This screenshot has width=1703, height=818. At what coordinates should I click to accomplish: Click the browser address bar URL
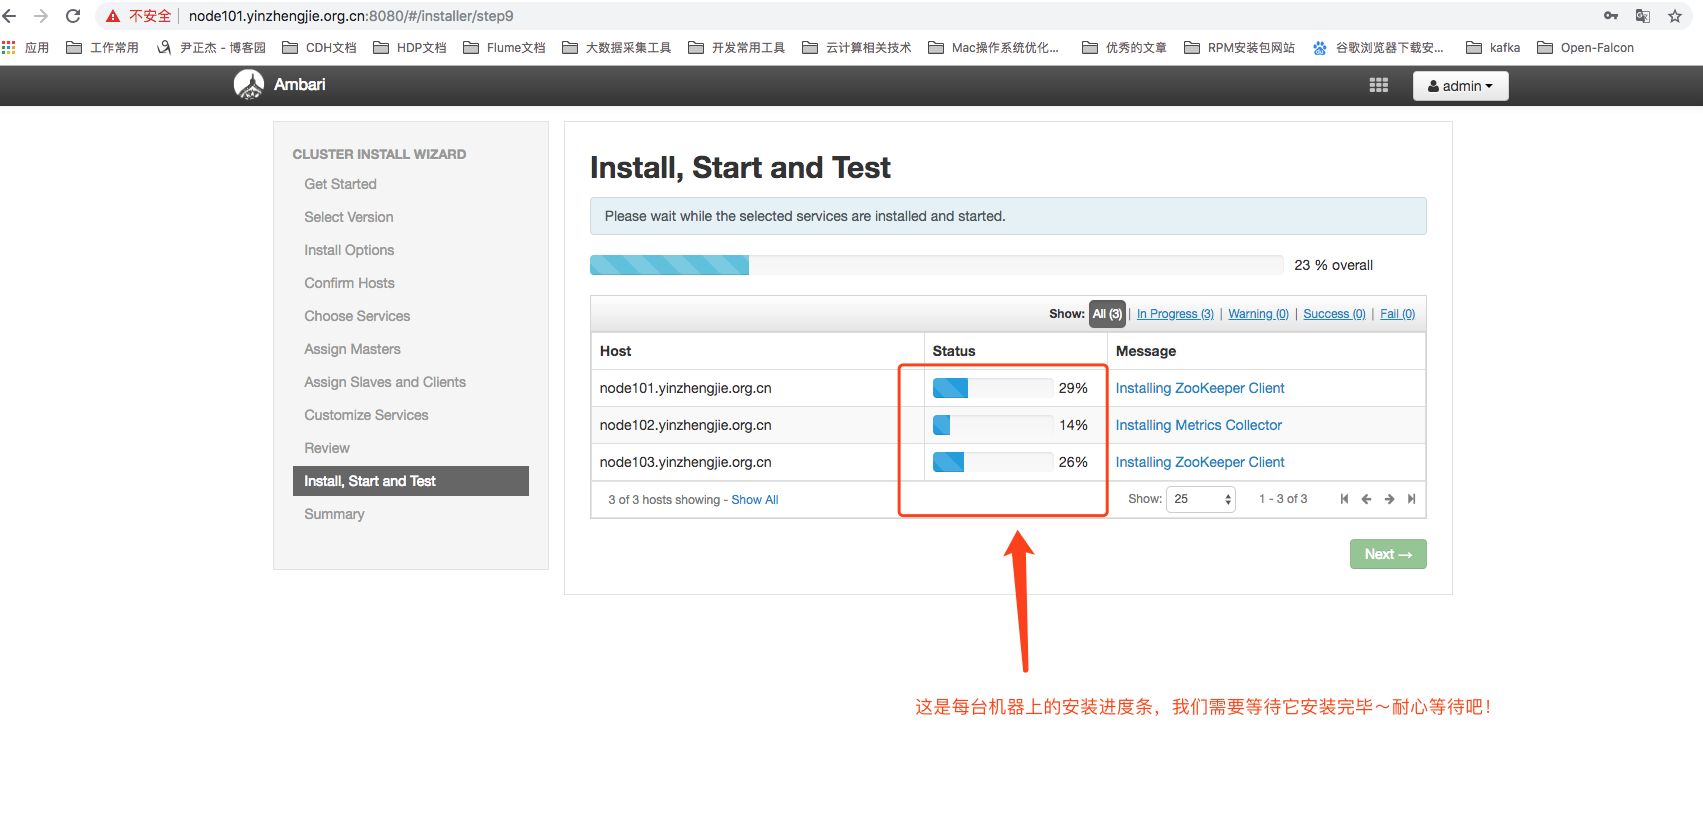coord(351,16)
